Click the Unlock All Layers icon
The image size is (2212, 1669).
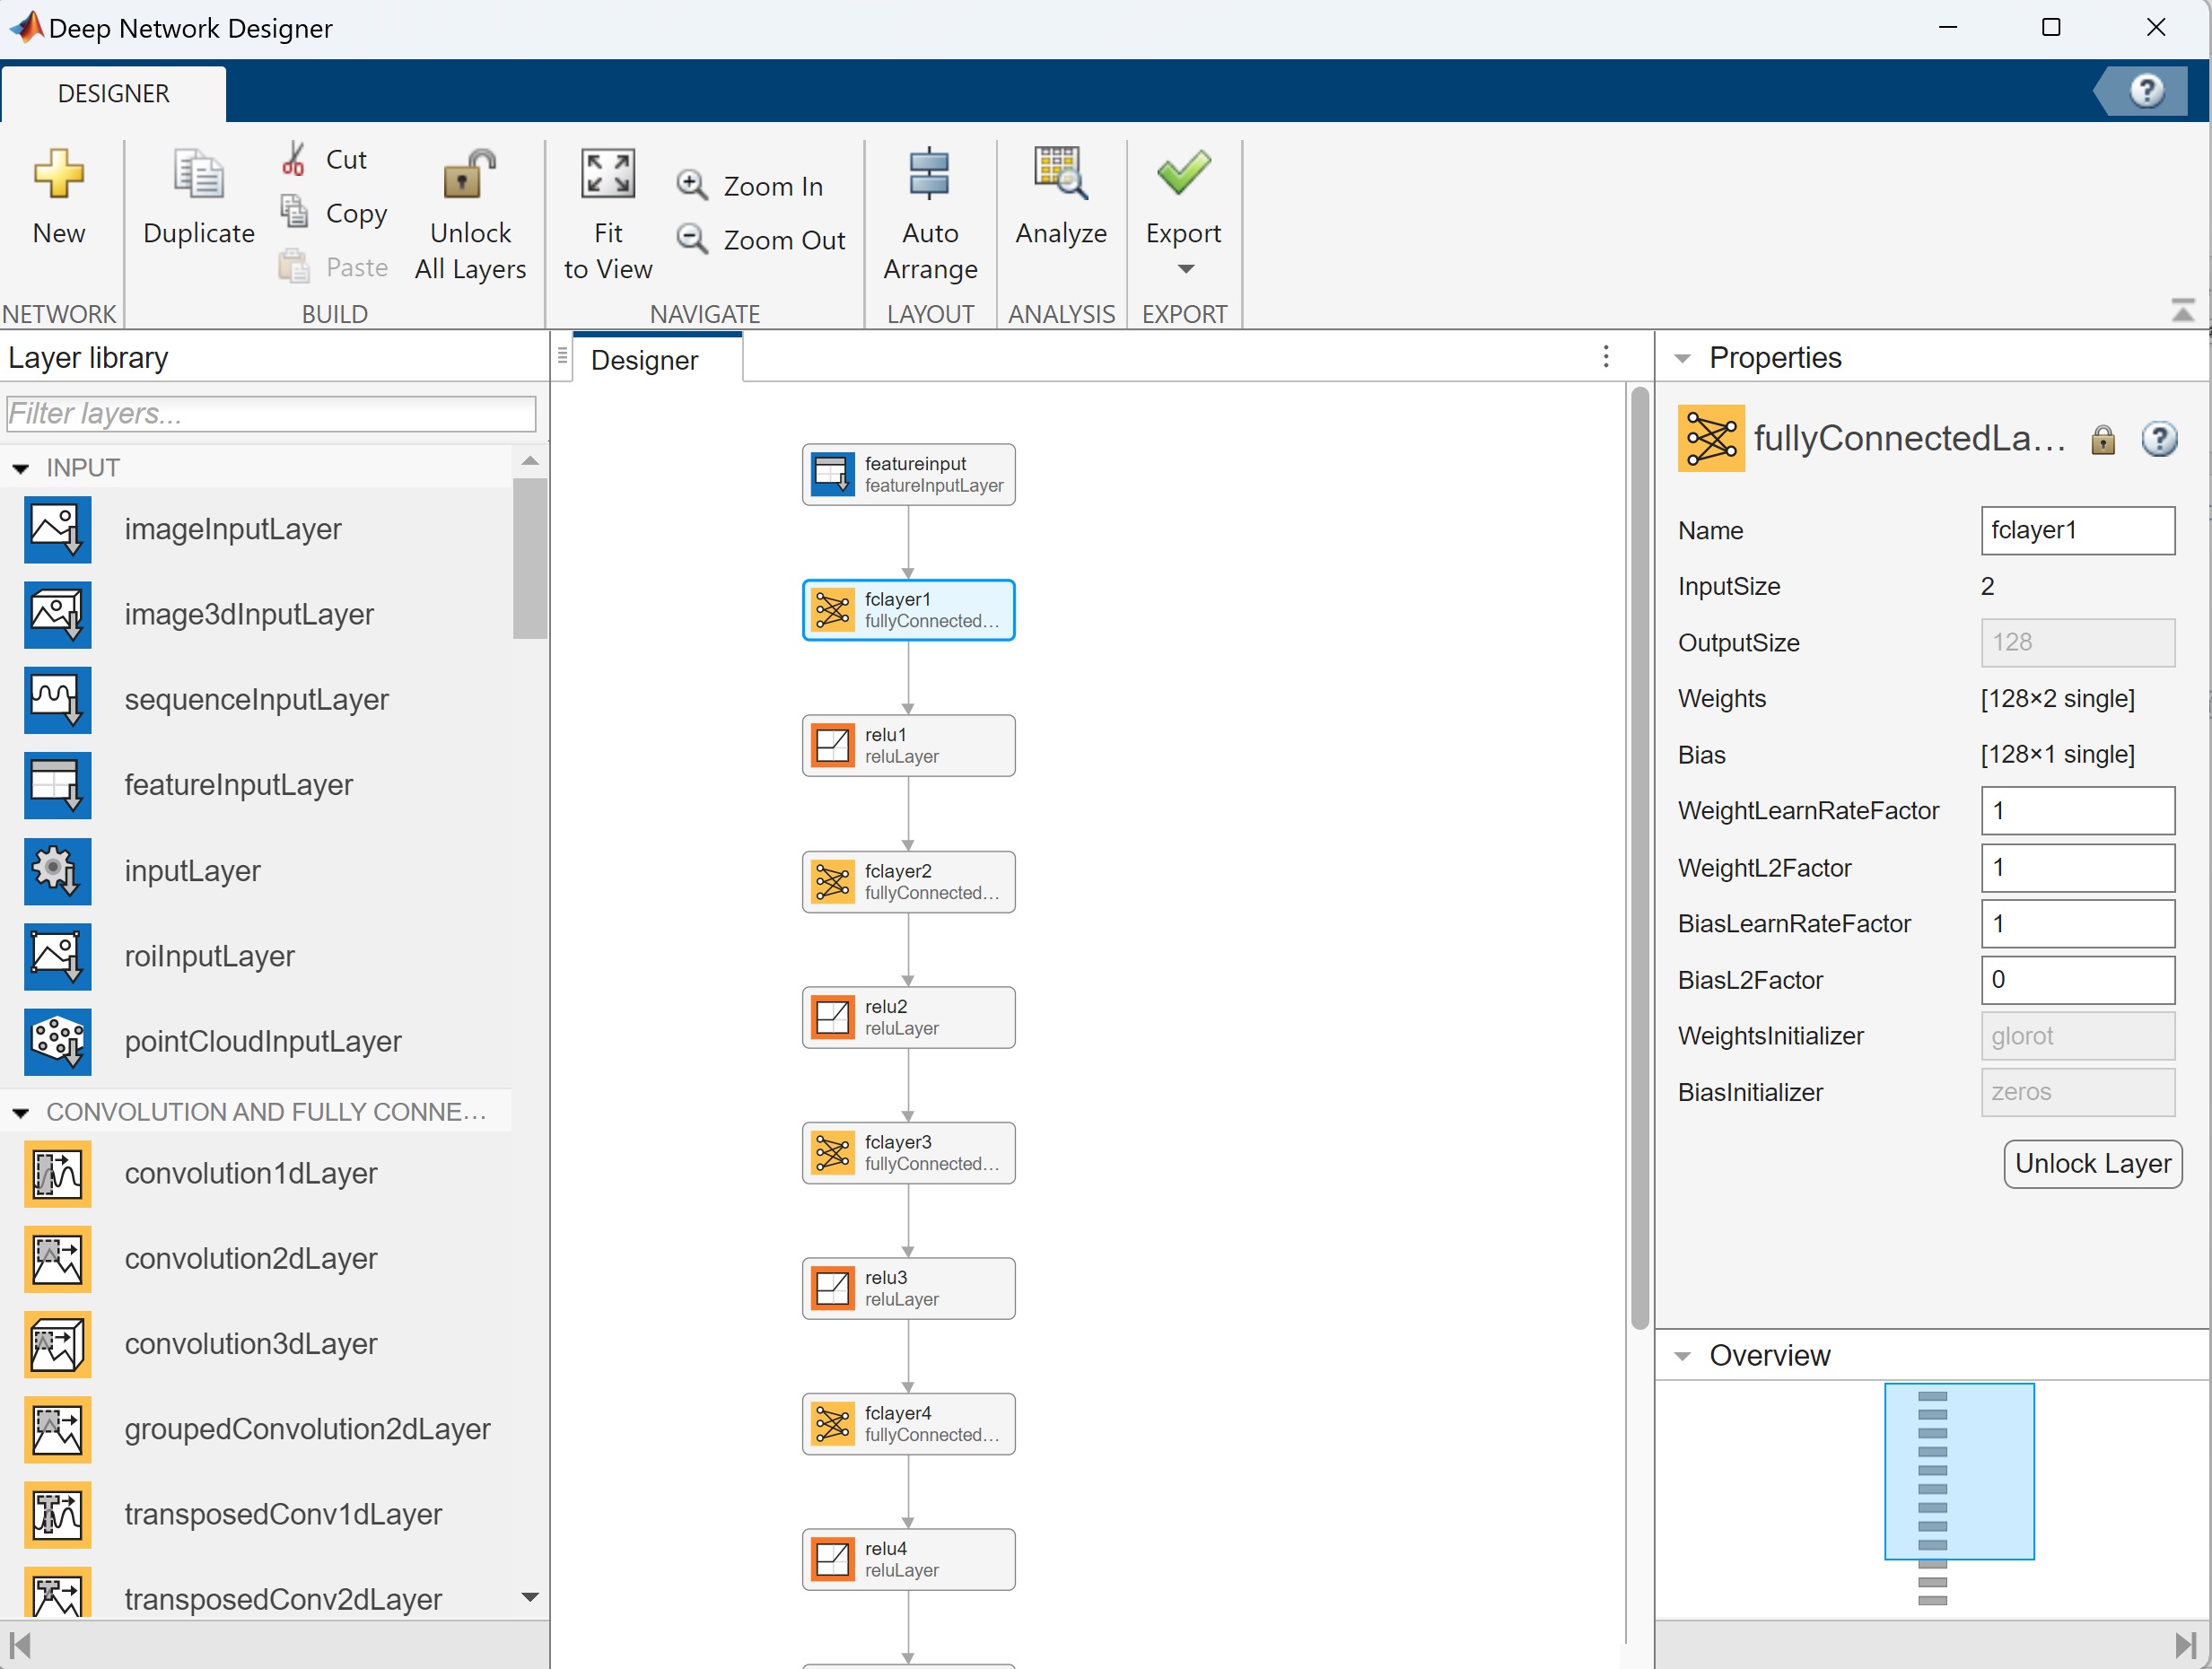pyautogui.click(x=469, y=175)
